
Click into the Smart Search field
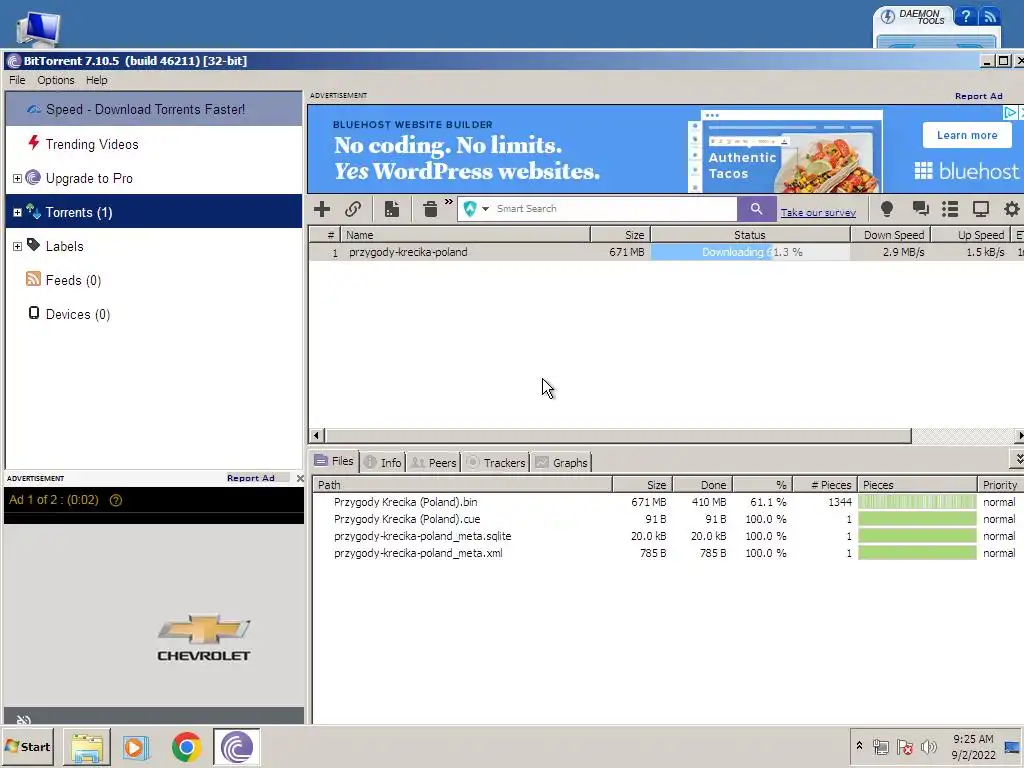click(614, 209)
